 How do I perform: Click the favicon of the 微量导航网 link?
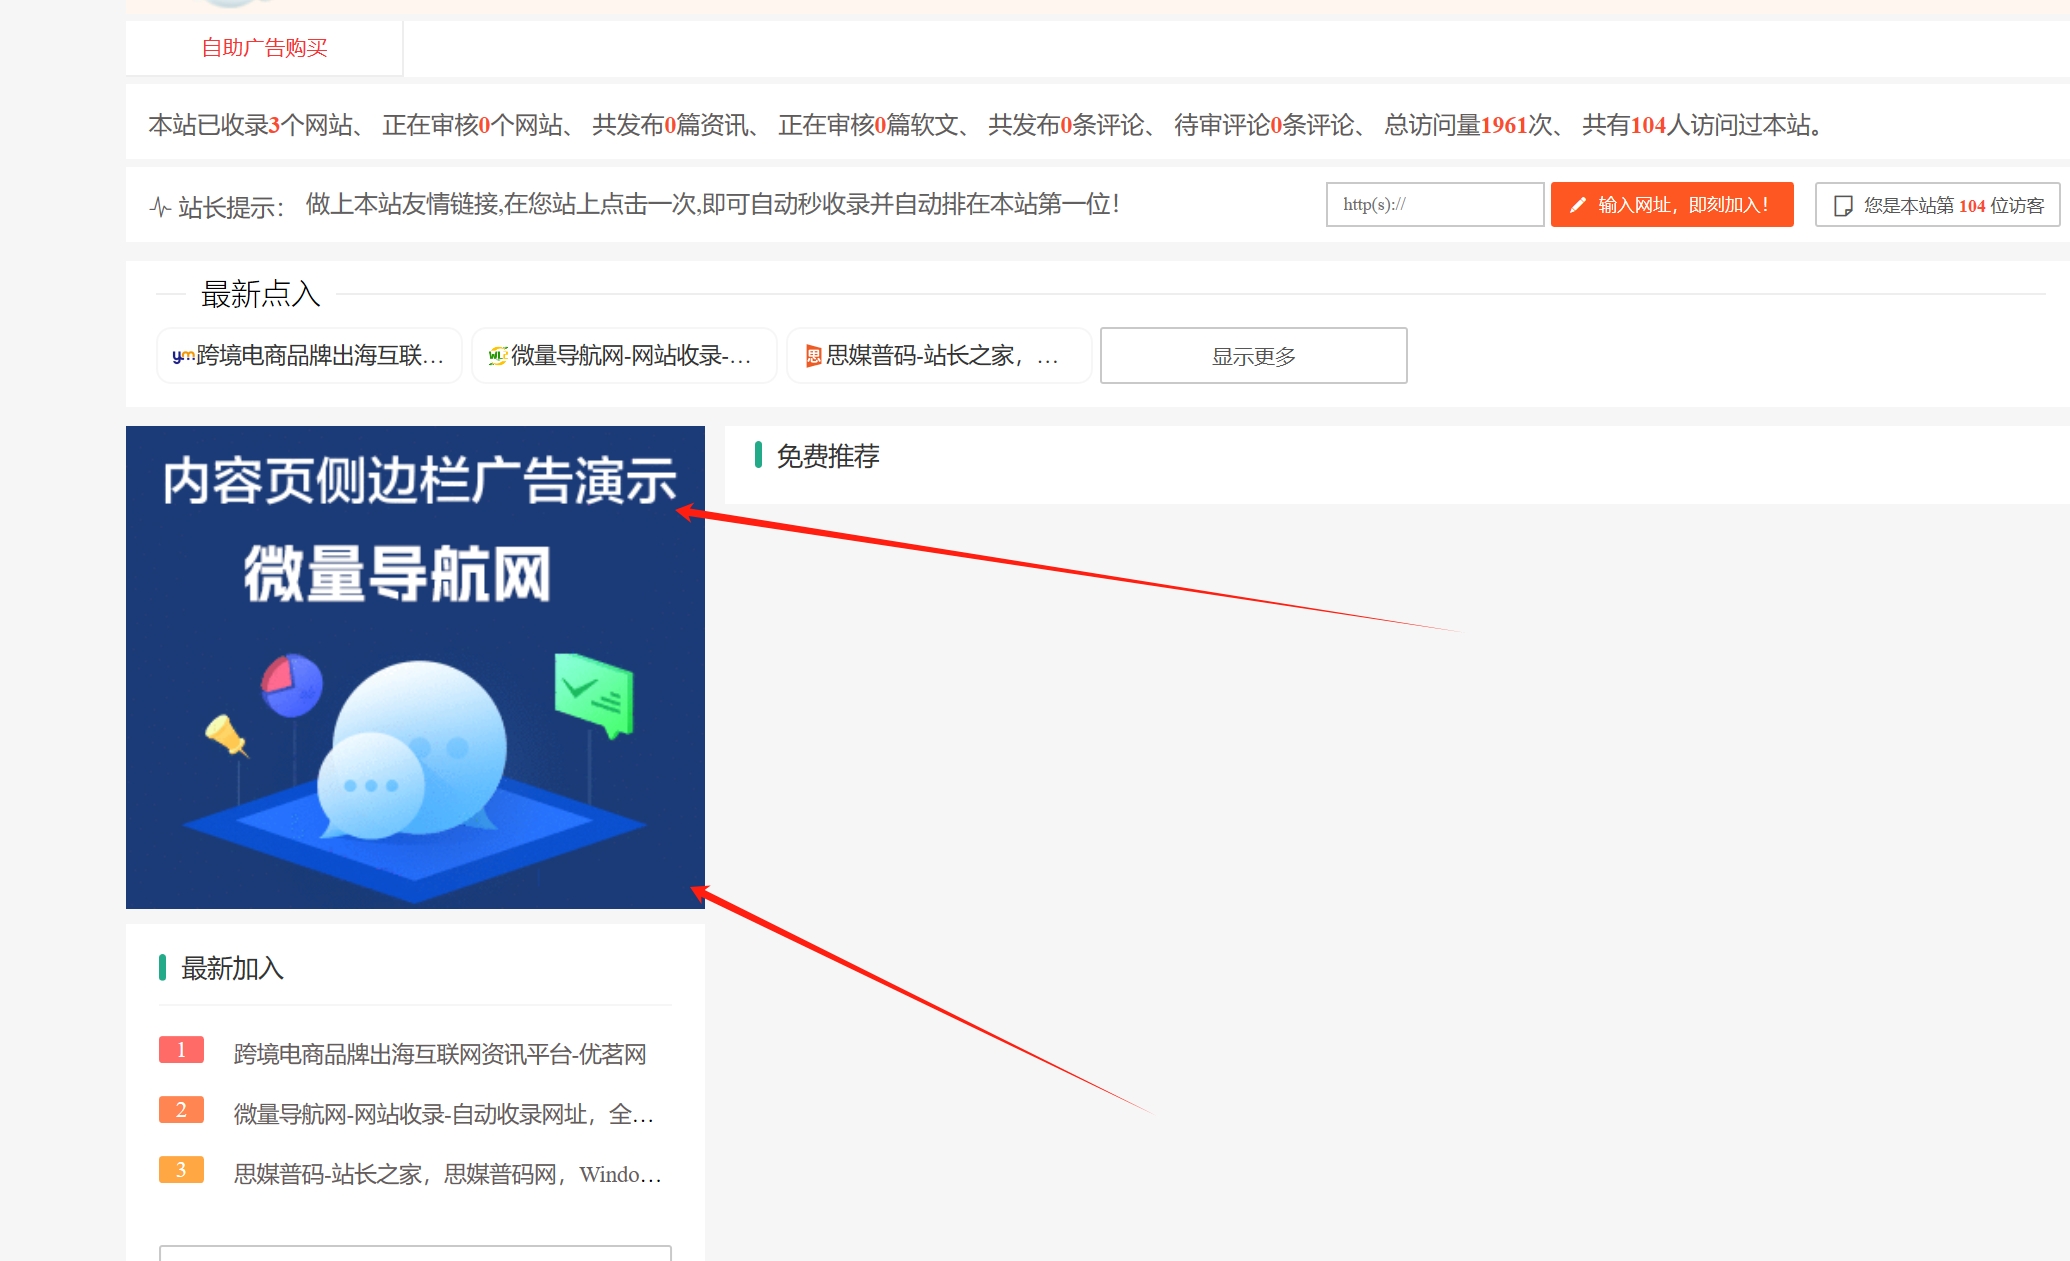coord(498,356)
